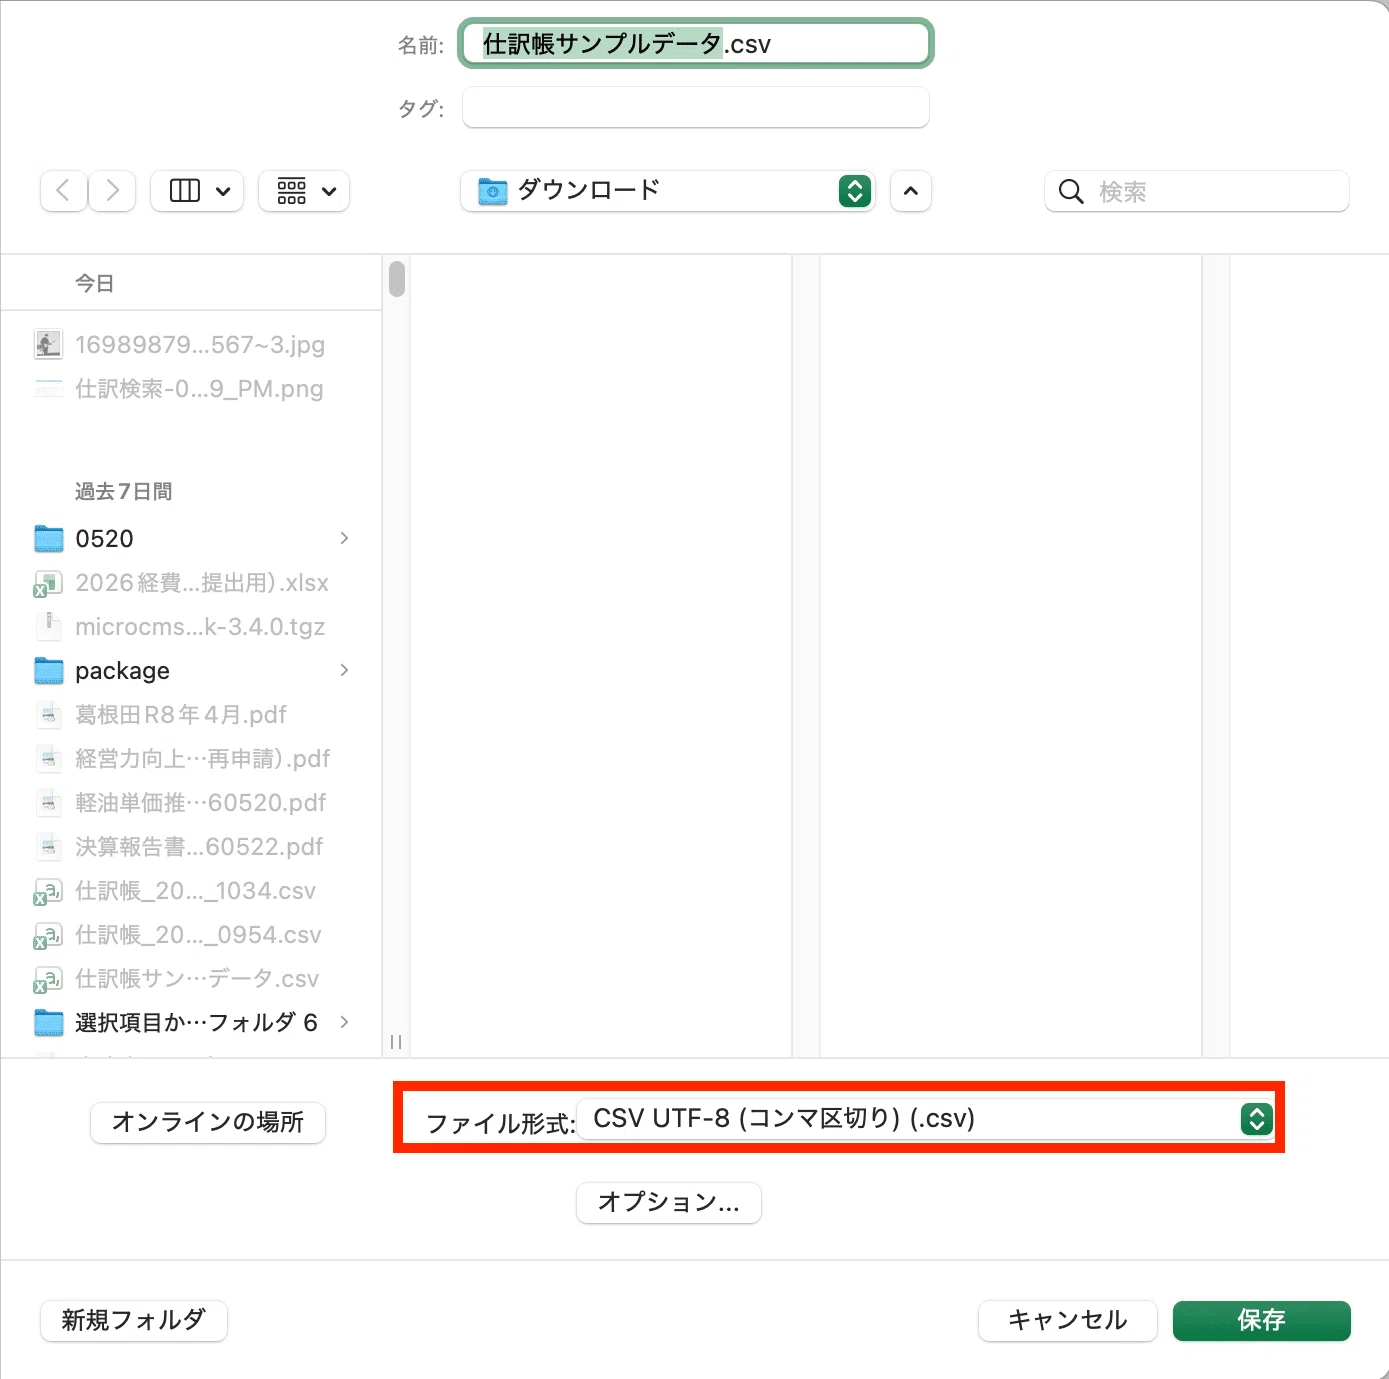Expand the 選択項目か…フォルダ 6 chevron
The height and width of the screenshot is (1379, 1389).
click(x=344, y=1023)
